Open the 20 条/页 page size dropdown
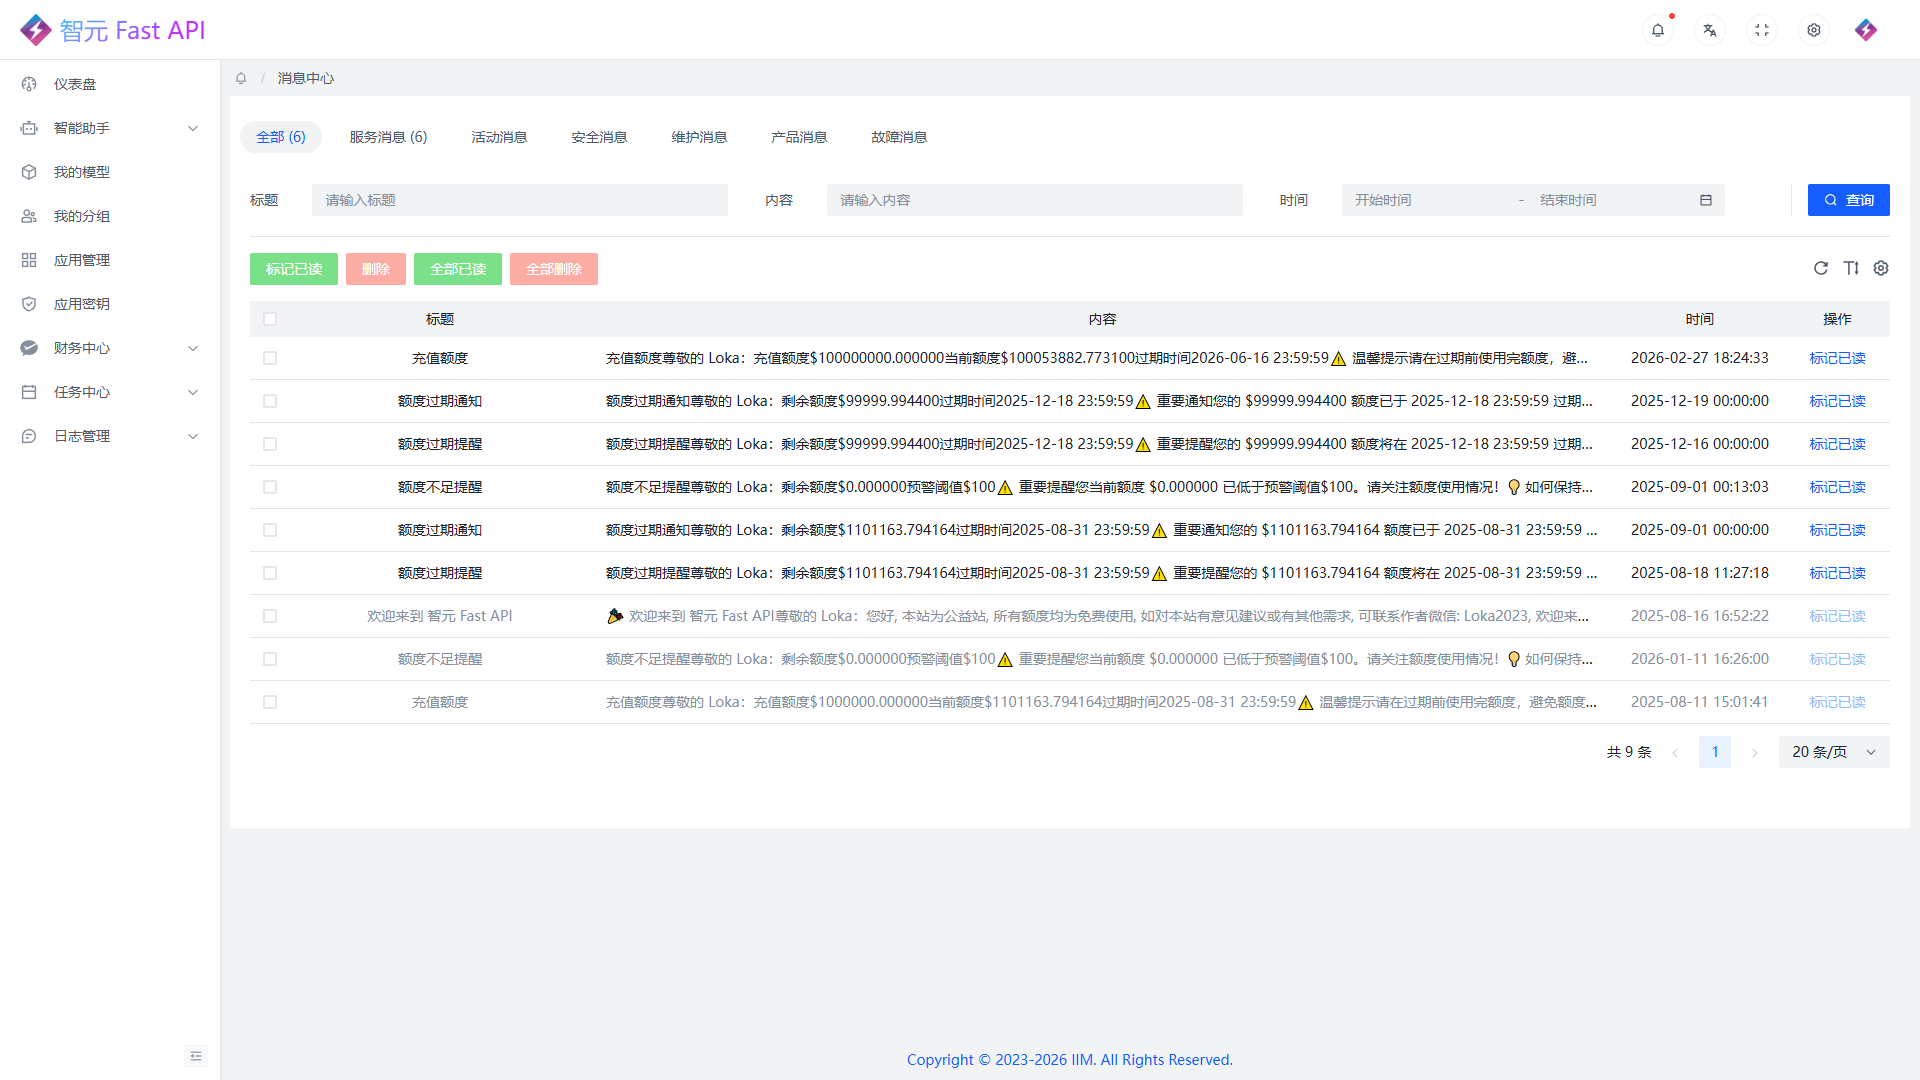Viewport: 1920px width, 1080px height. (1833, 752)
